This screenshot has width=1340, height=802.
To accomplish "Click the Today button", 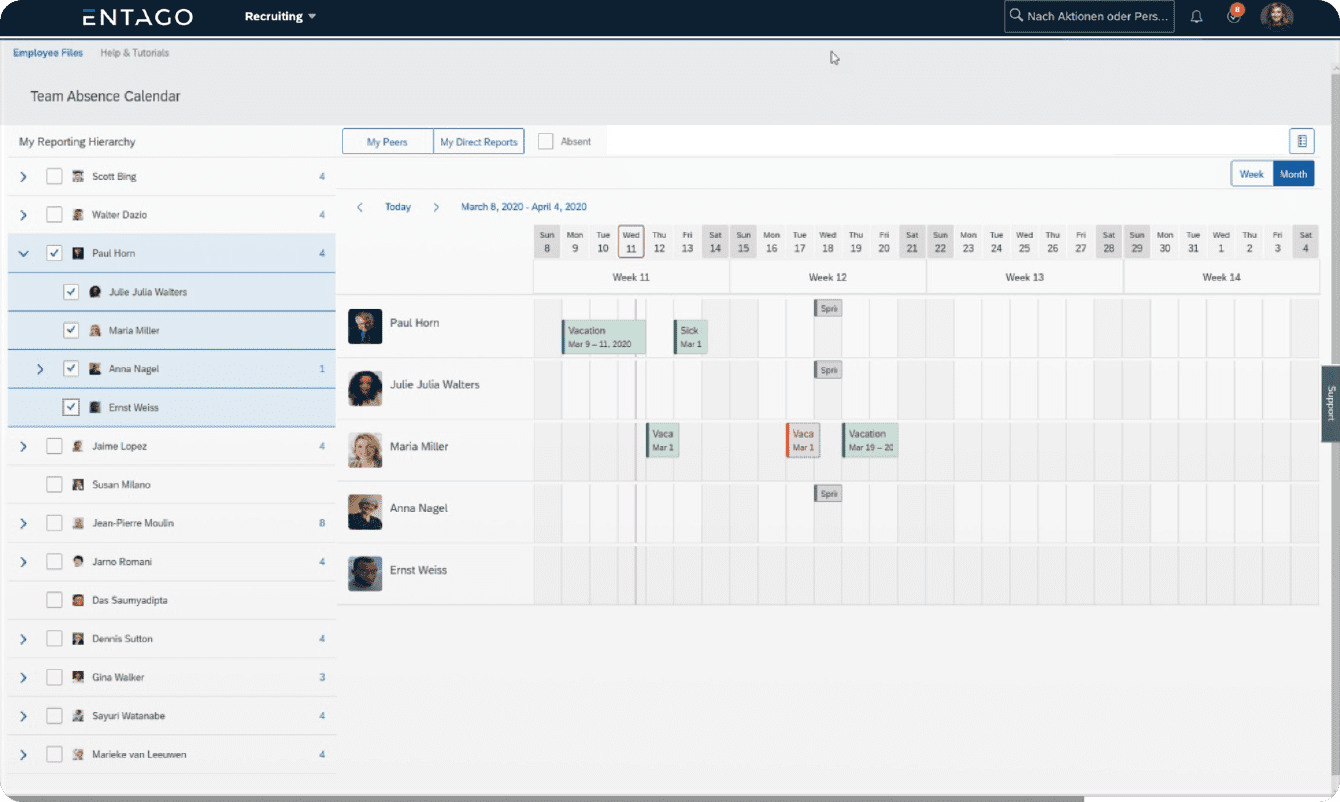I will [398, 207].
